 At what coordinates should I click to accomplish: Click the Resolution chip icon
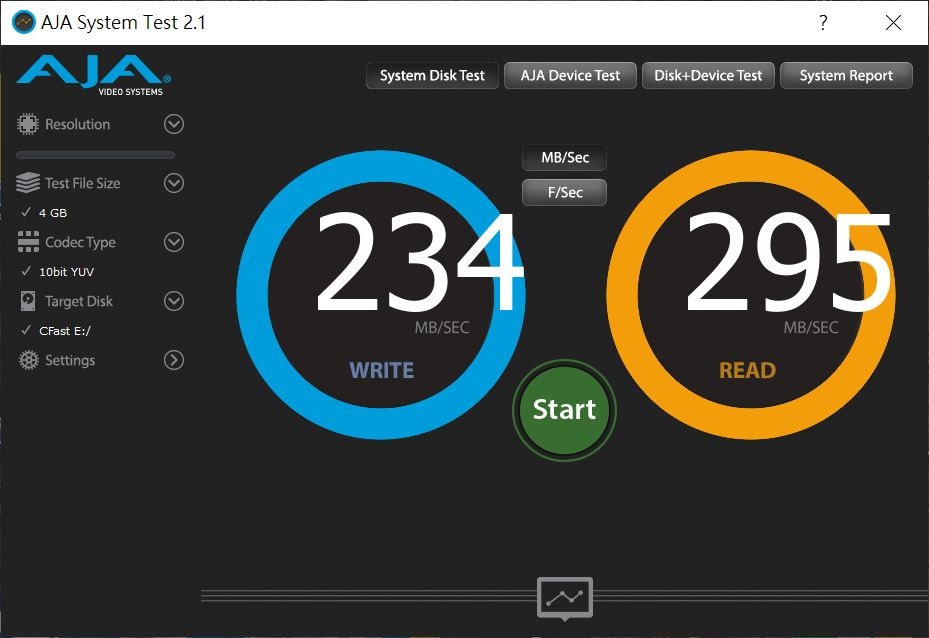coord(27,124)
